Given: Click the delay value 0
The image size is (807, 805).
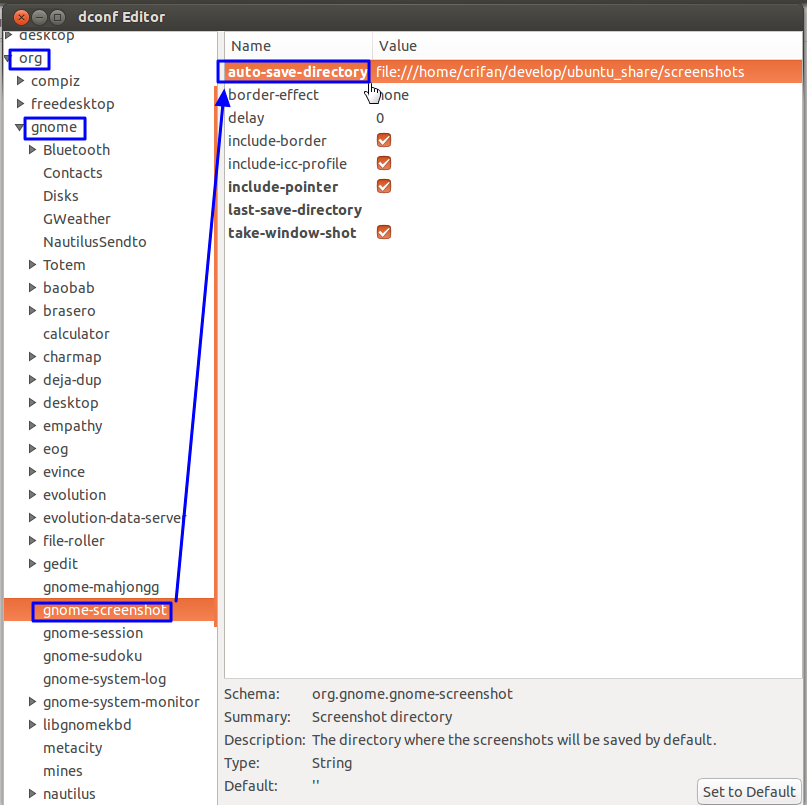Looking at the screenshot, I should pyautogui.click(x=380, y=118).
